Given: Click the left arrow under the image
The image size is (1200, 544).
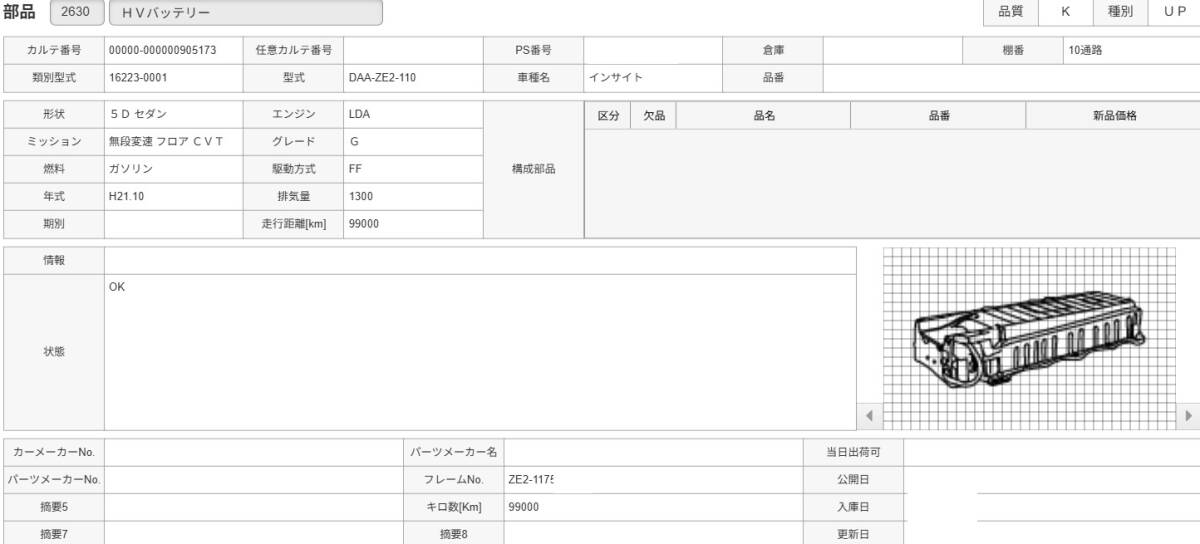Looking at the screenshot, I should [x=868, y=415].
